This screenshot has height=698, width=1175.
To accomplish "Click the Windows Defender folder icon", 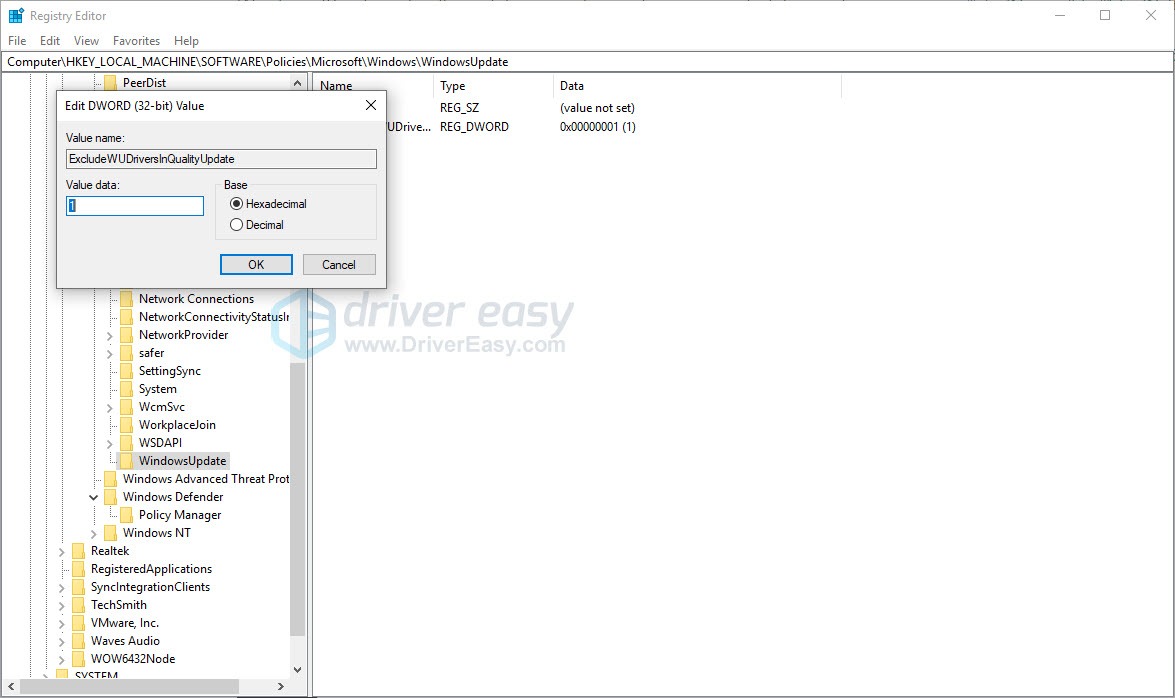I will click(x=112, y=496).
